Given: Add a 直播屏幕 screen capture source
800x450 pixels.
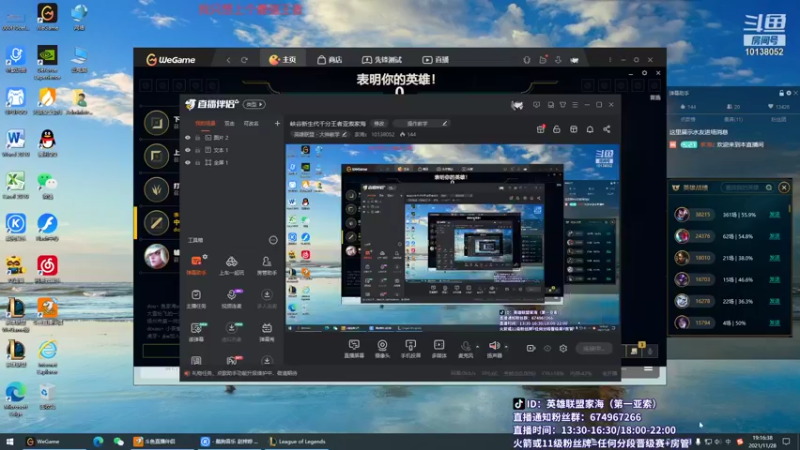Looking at the screenshot, I should (x=354, y=349).
